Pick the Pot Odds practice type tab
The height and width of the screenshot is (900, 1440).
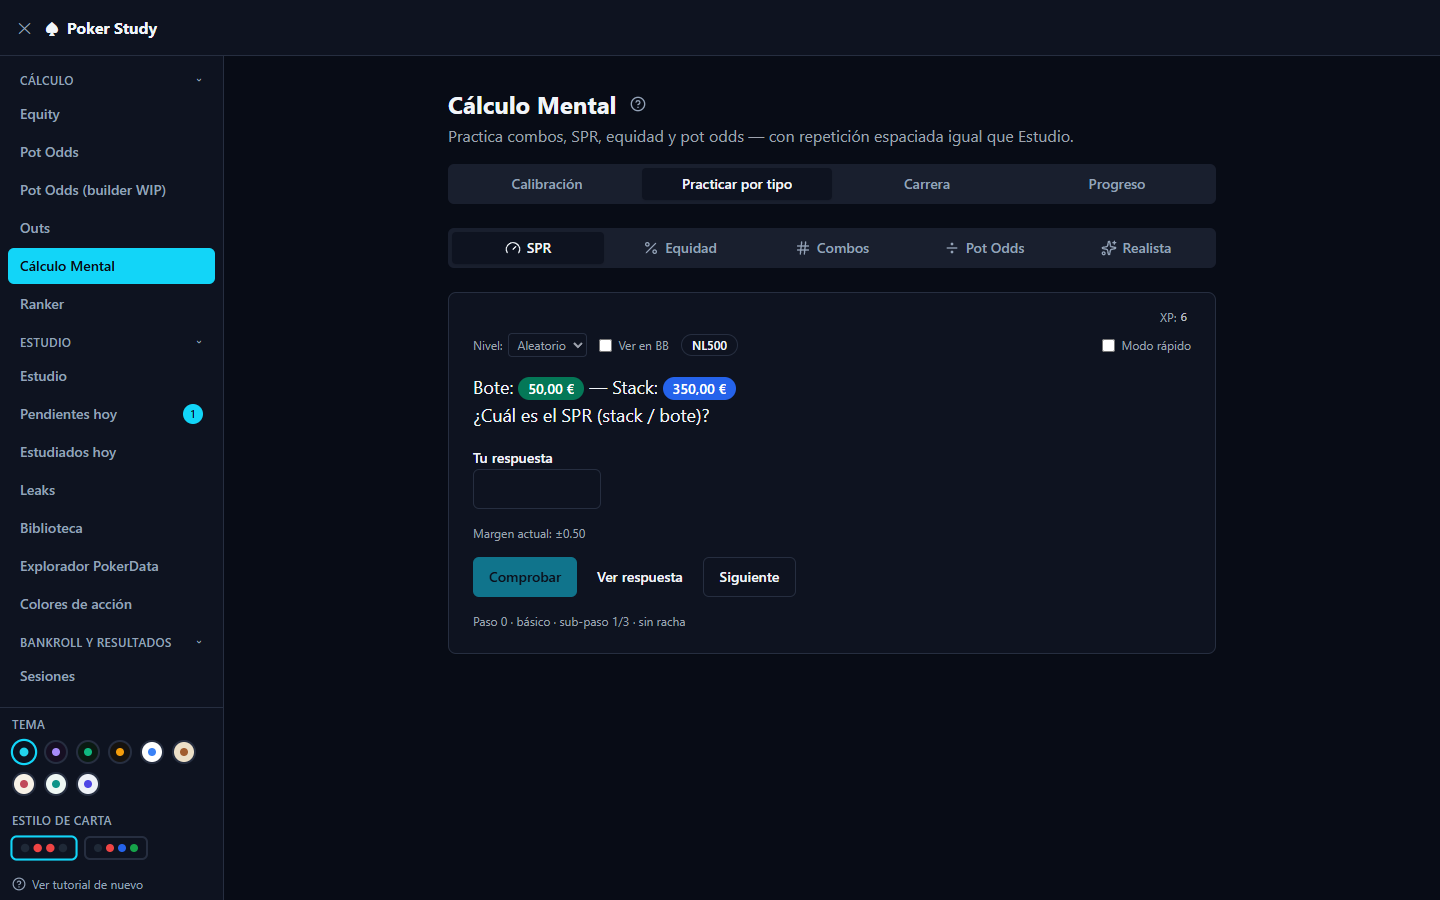point(984,248)
